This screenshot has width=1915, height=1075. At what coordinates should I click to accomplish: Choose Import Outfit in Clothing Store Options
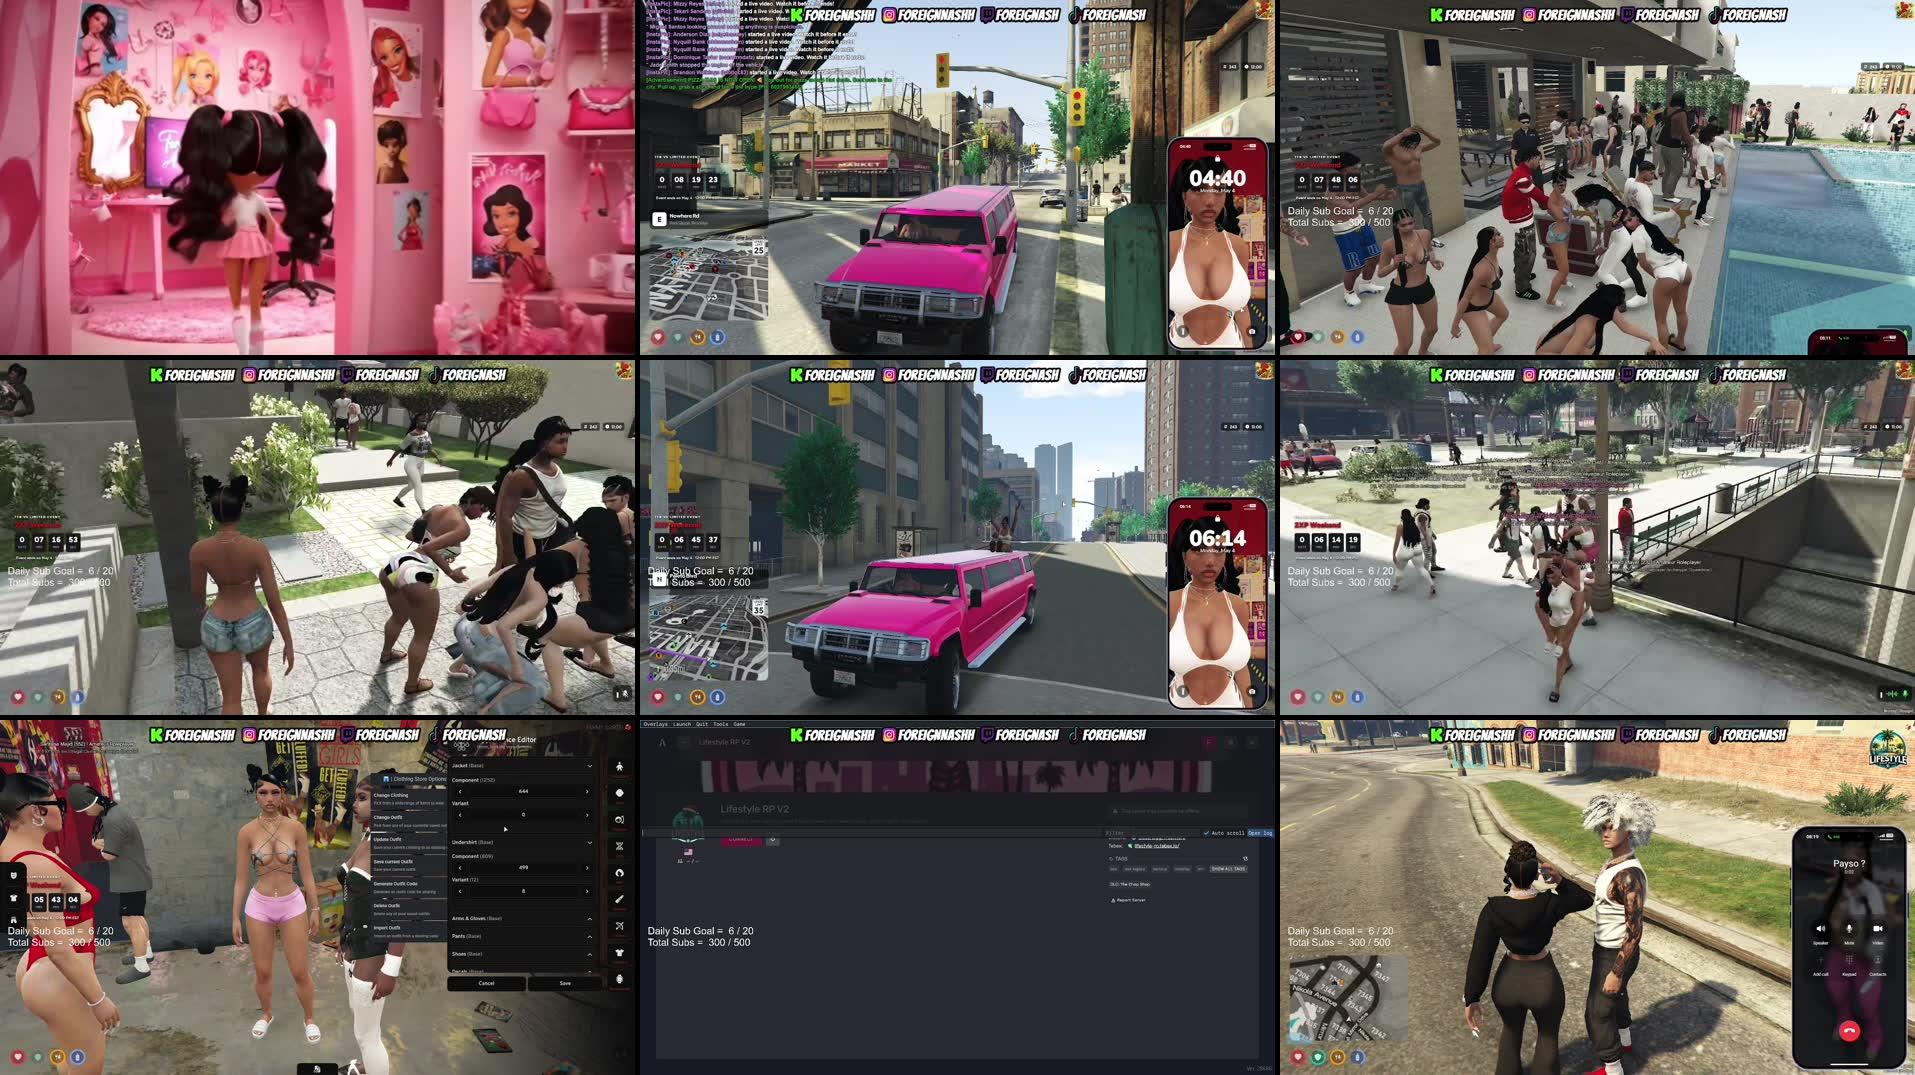(x=409, y=932)
